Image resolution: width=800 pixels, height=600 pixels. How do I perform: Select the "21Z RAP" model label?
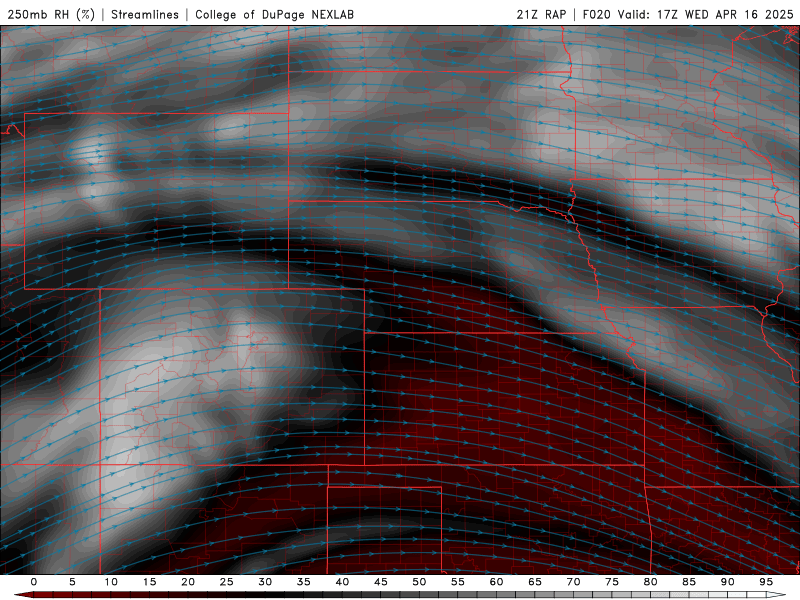(541, 14)
